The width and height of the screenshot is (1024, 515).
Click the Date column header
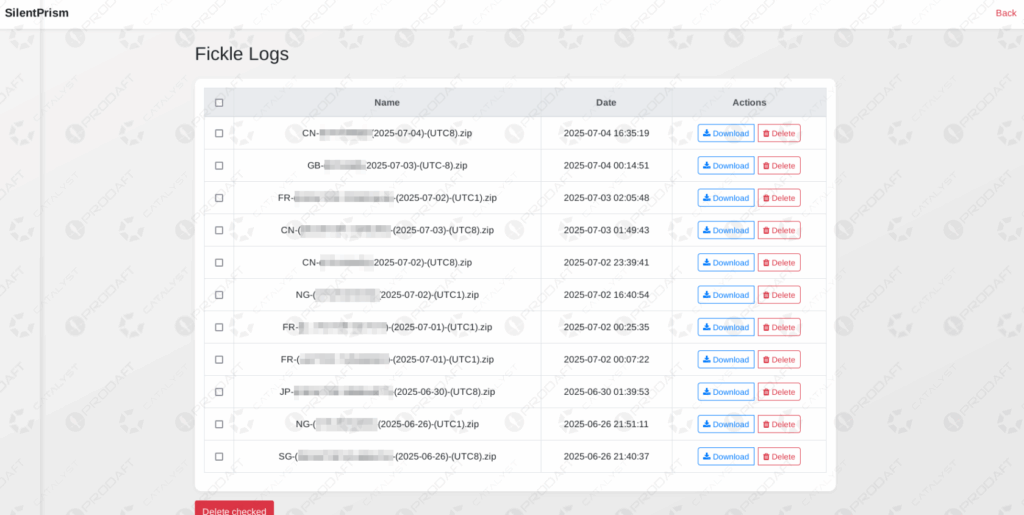pyautogui.click(x=606, y=102)
